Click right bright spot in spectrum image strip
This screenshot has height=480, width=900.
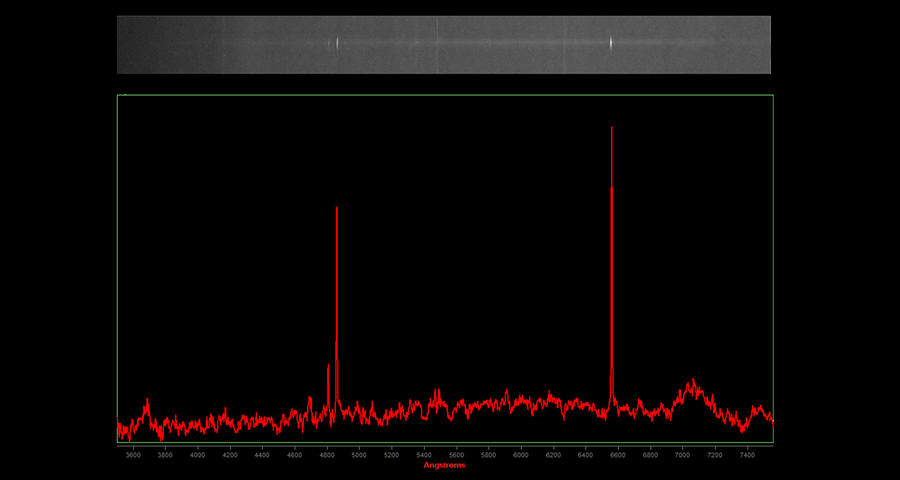click(x=611, y=43)
